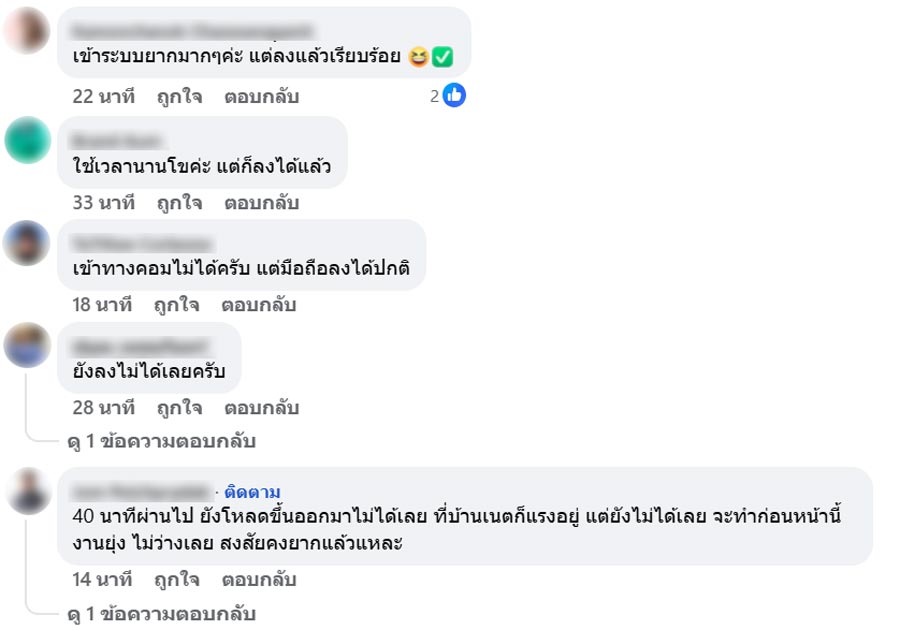Reply to the comment posted 22 minutes ago
900x630 pixels.
coord(261,97)
